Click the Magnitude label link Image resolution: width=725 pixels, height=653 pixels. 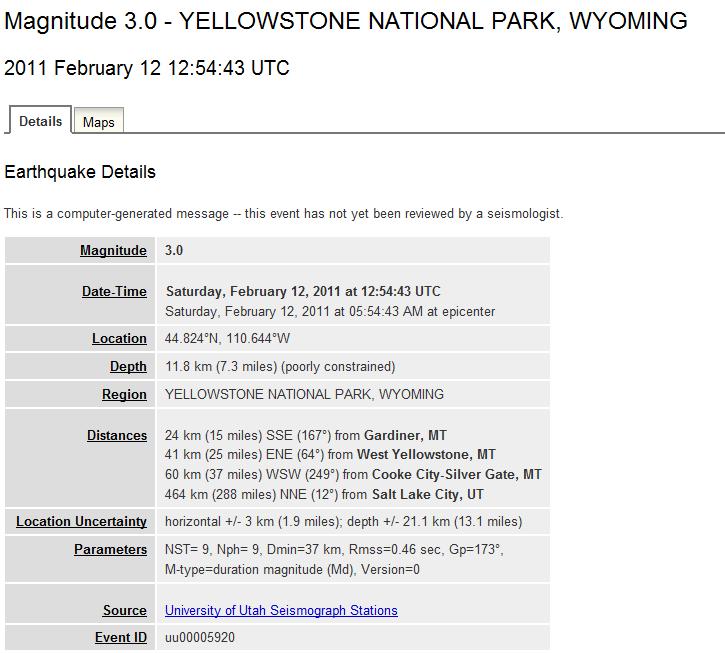pos(113,251)
